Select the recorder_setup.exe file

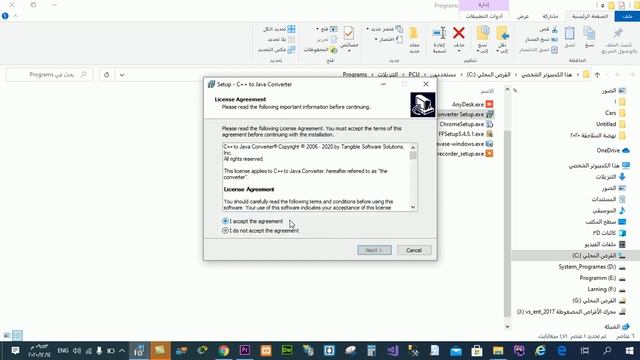click(x=465, y=154)
